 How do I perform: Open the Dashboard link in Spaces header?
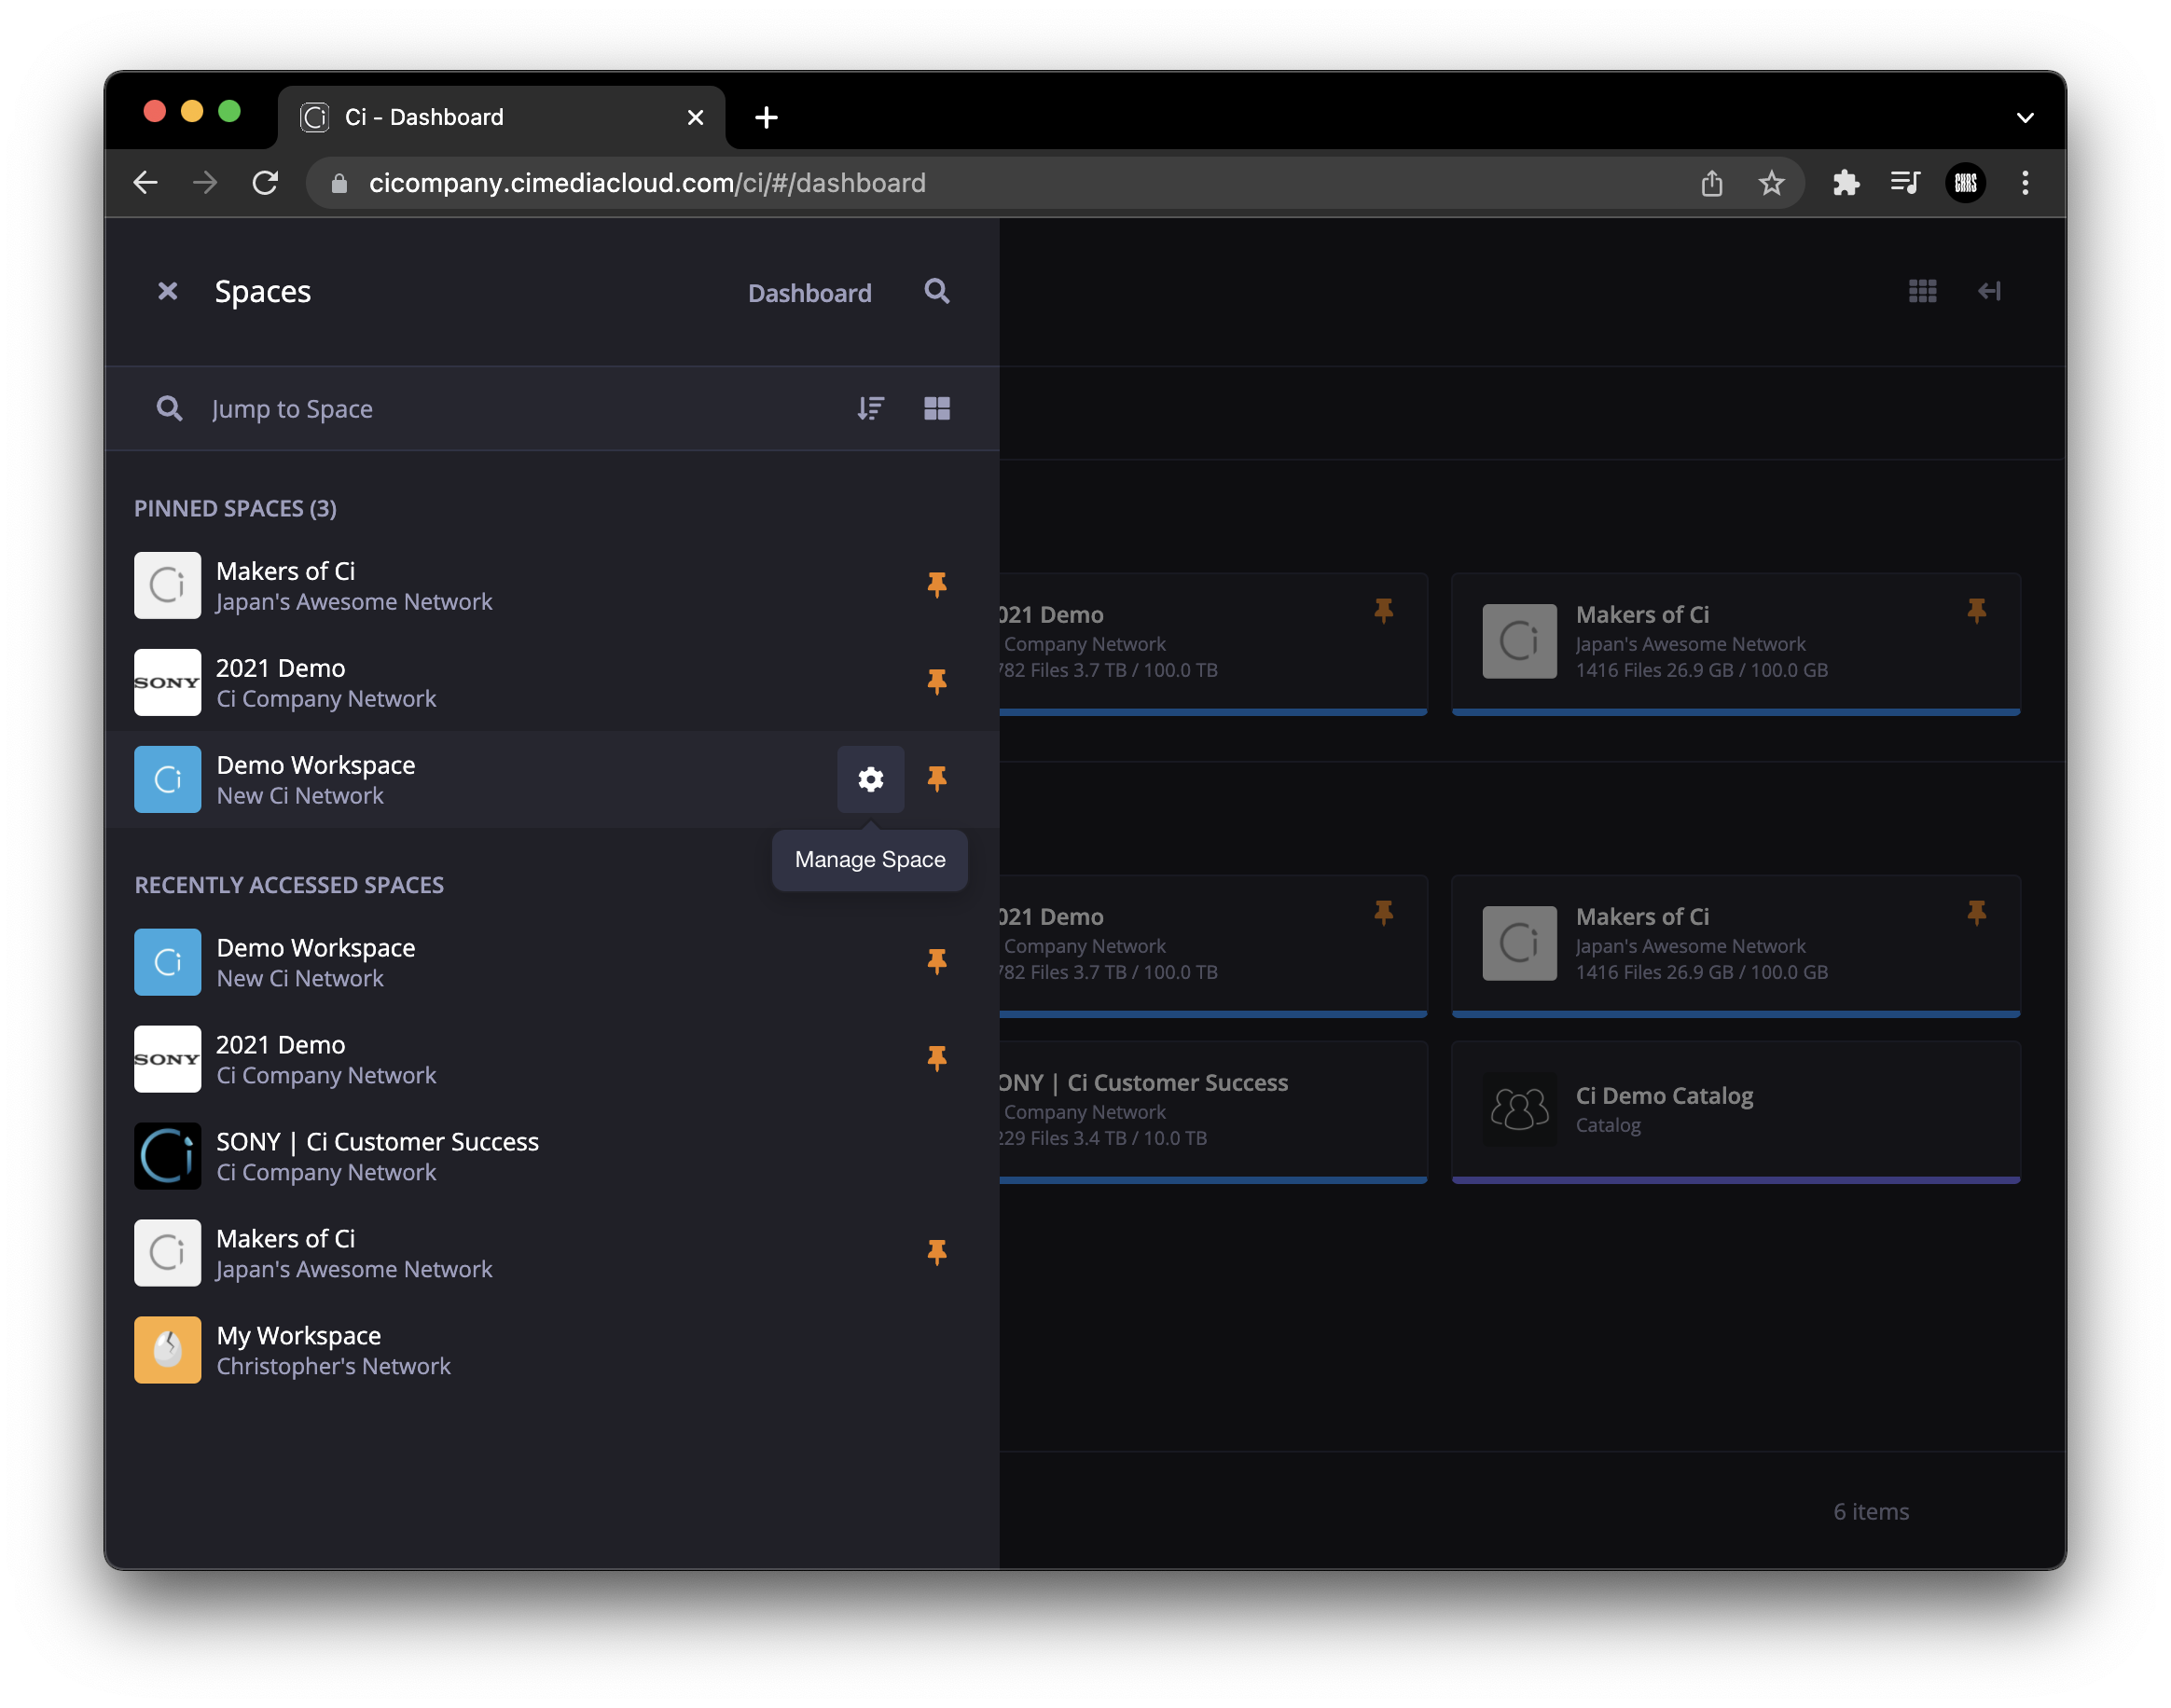pyautogui.click(x=809, y=293)
